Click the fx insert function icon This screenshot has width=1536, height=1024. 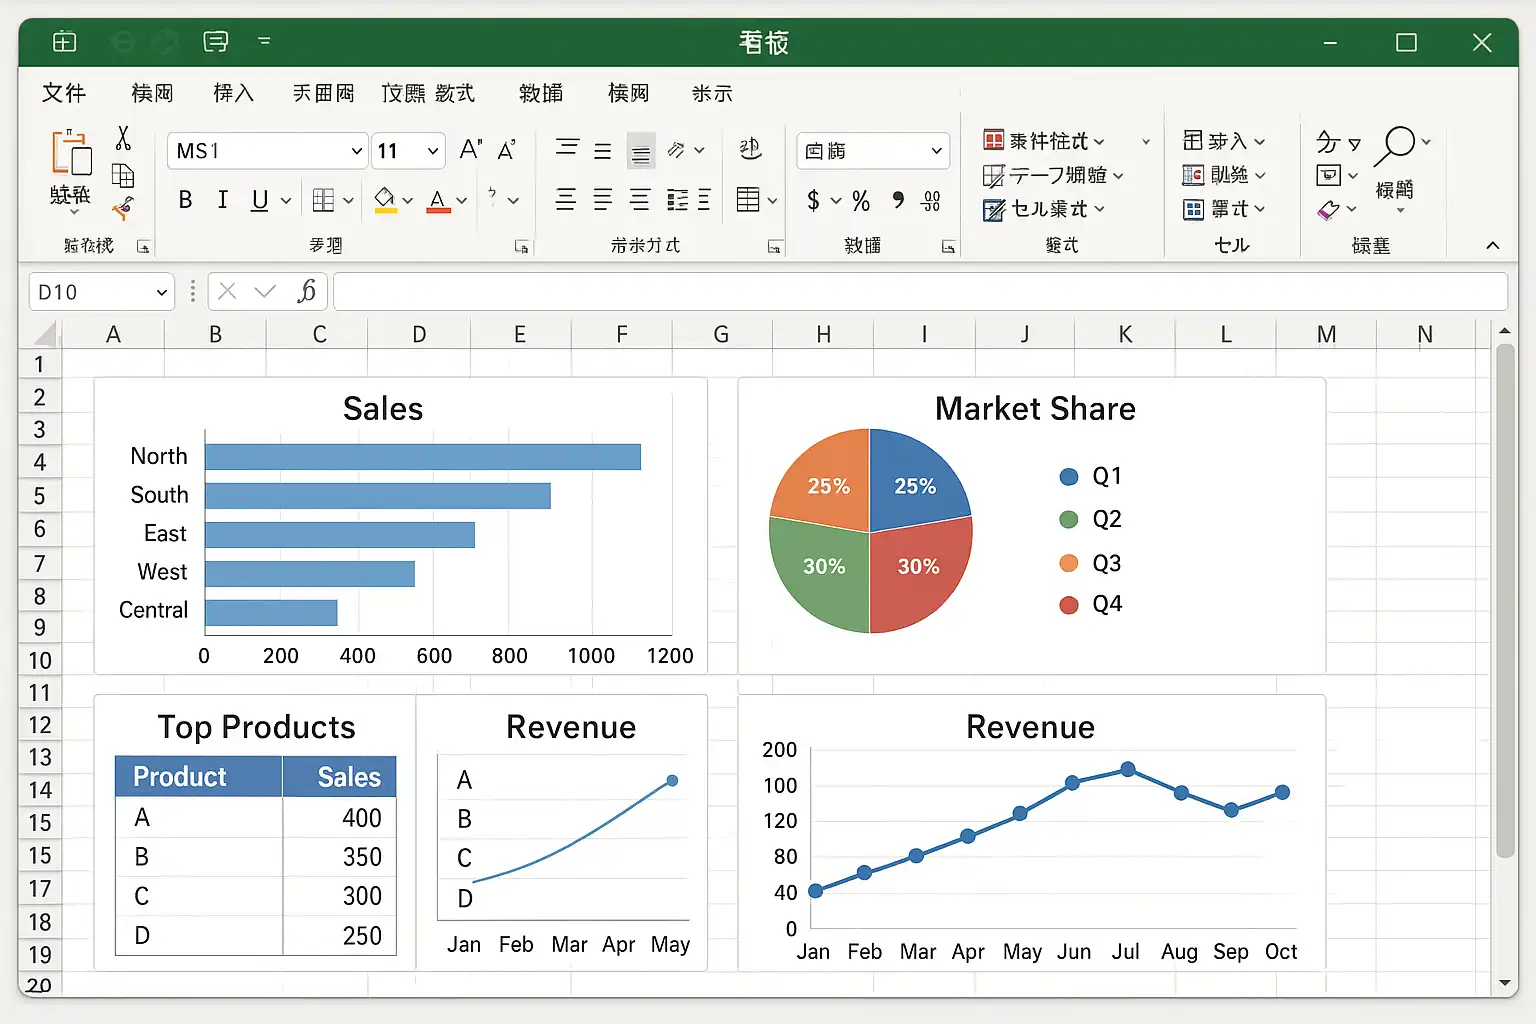(x=306, y=291)
